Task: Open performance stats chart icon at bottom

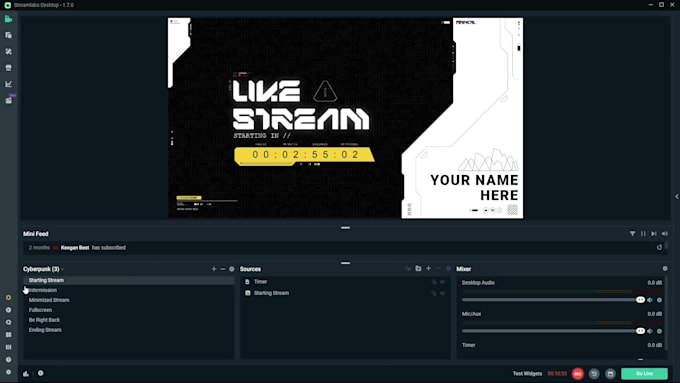Action: [x=26, y=373]
